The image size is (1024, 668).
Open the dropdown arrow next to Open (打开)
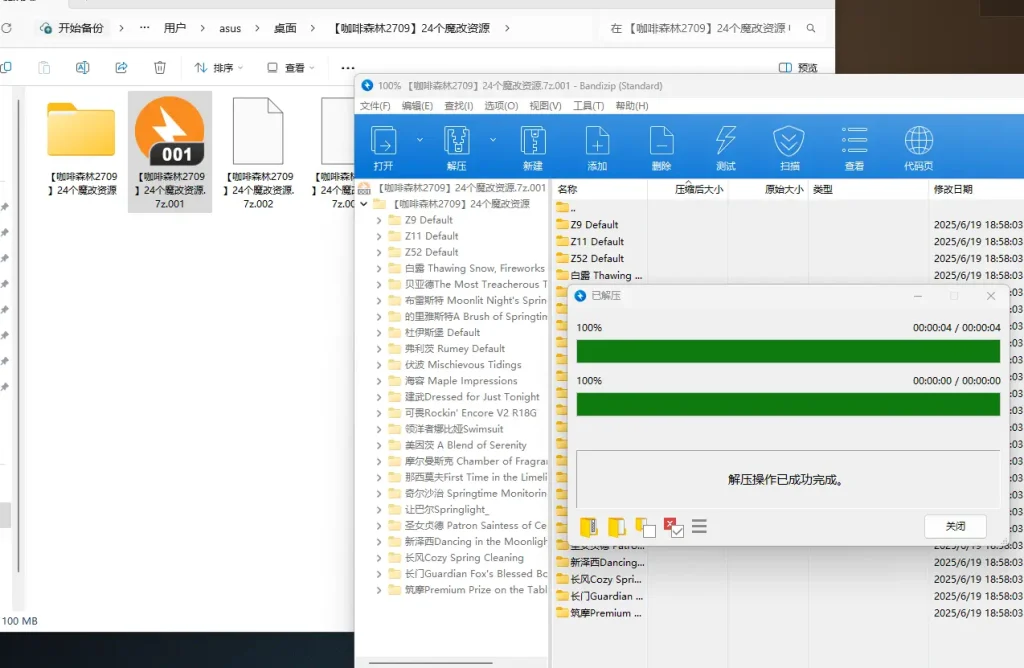[x=420, y=140]
